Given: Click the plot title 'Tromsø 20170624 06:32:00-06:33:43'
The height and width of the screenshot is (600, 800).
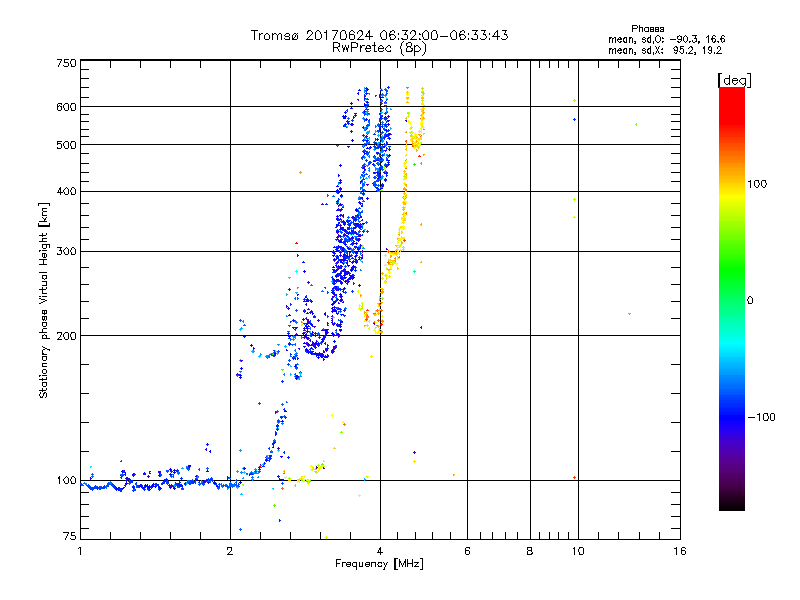Looking at the screenshot, I should click(x=379, y=35).
